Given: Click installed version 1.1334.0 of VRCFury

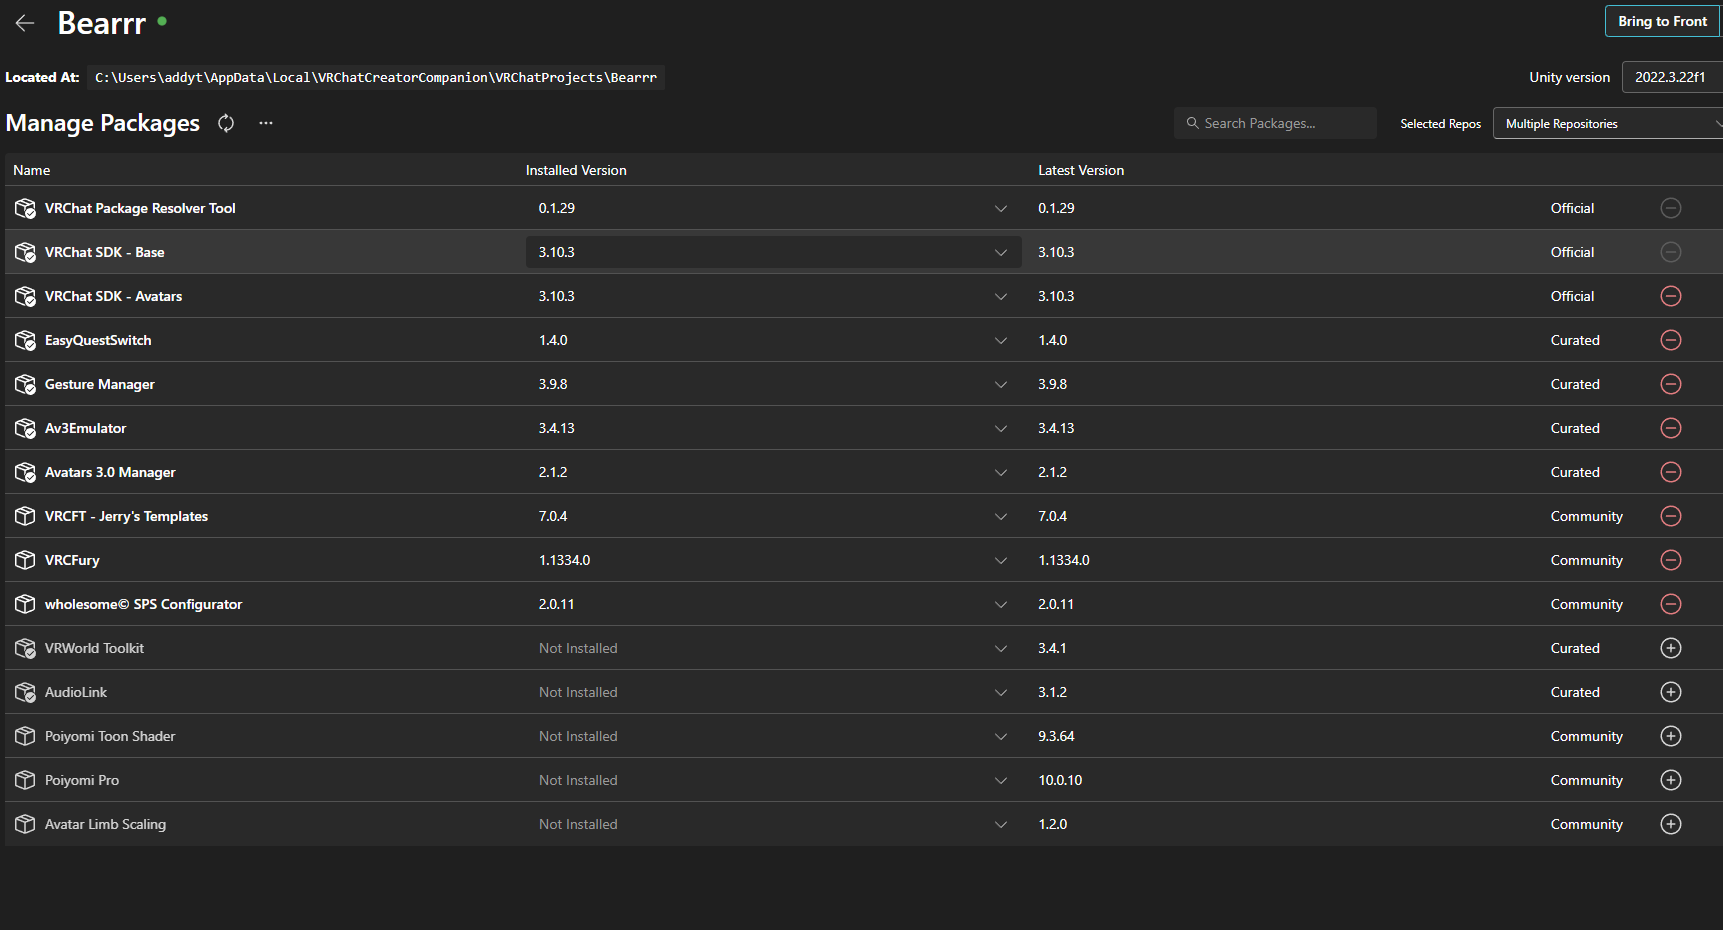Looking at the screenshot, I should coord(564,560).
